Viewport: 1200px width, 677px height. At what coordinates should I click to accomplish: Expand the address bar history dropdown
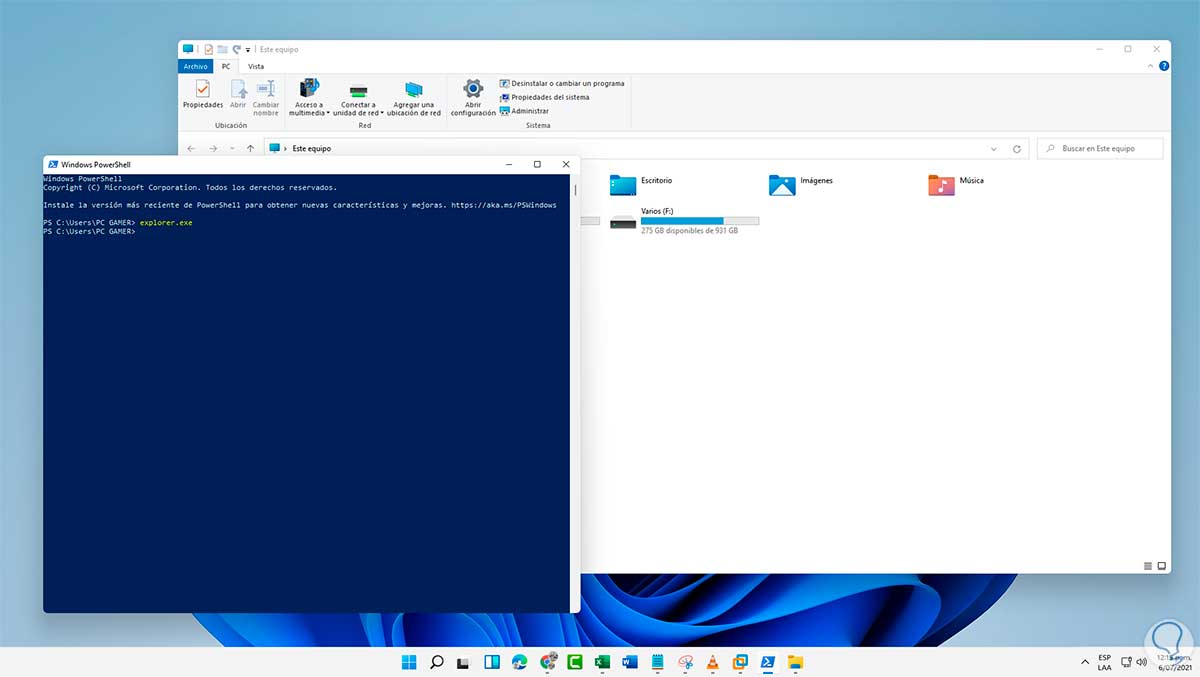pos(993,148)
